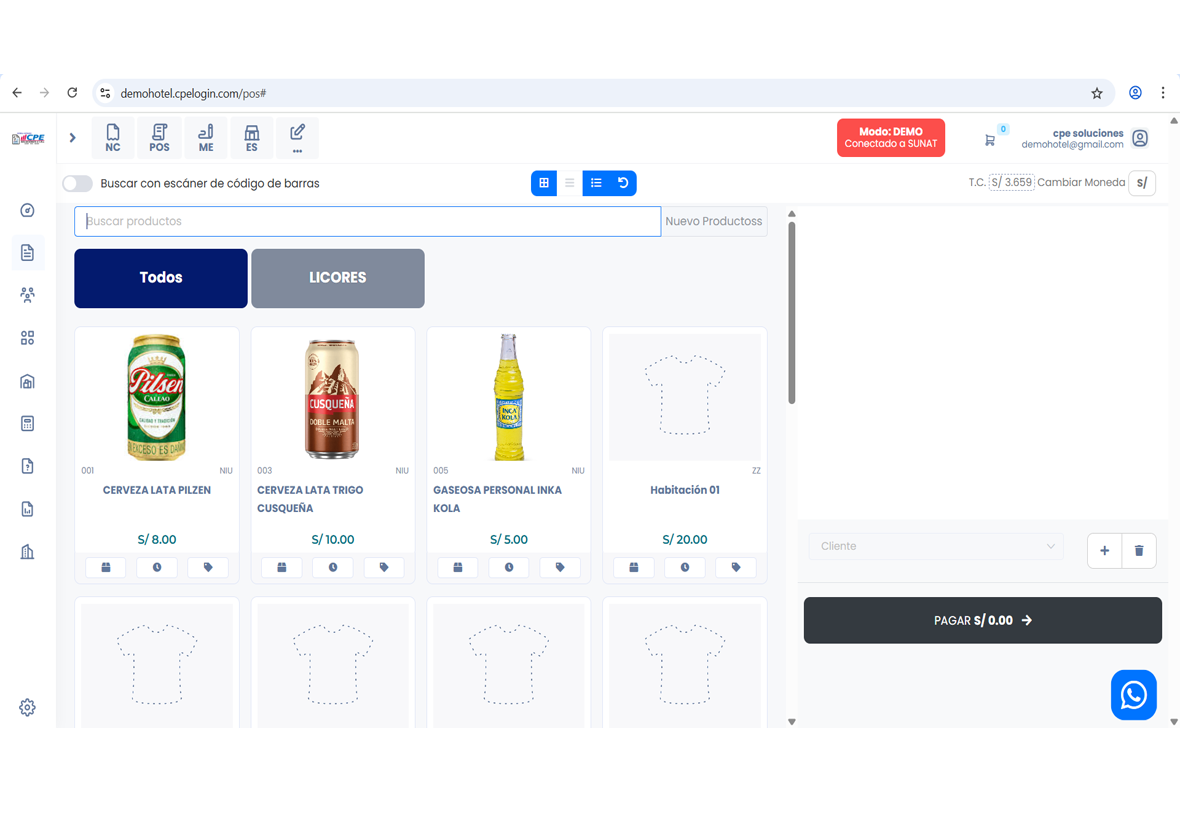Open clock icon under Cusqueña product
This screenshot has width=1180, height=834.
tap(333, 567)
